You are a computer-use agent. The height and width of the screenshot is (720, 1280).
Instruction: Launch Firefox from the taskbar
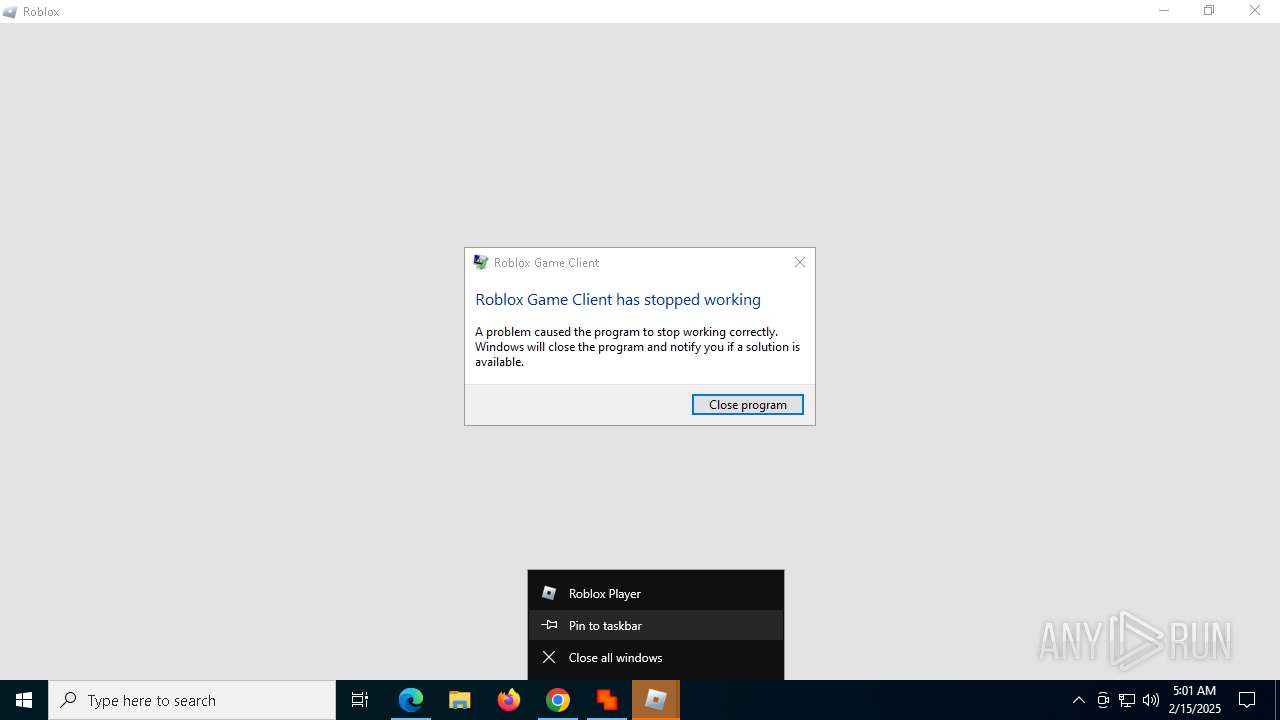(509, 700)
